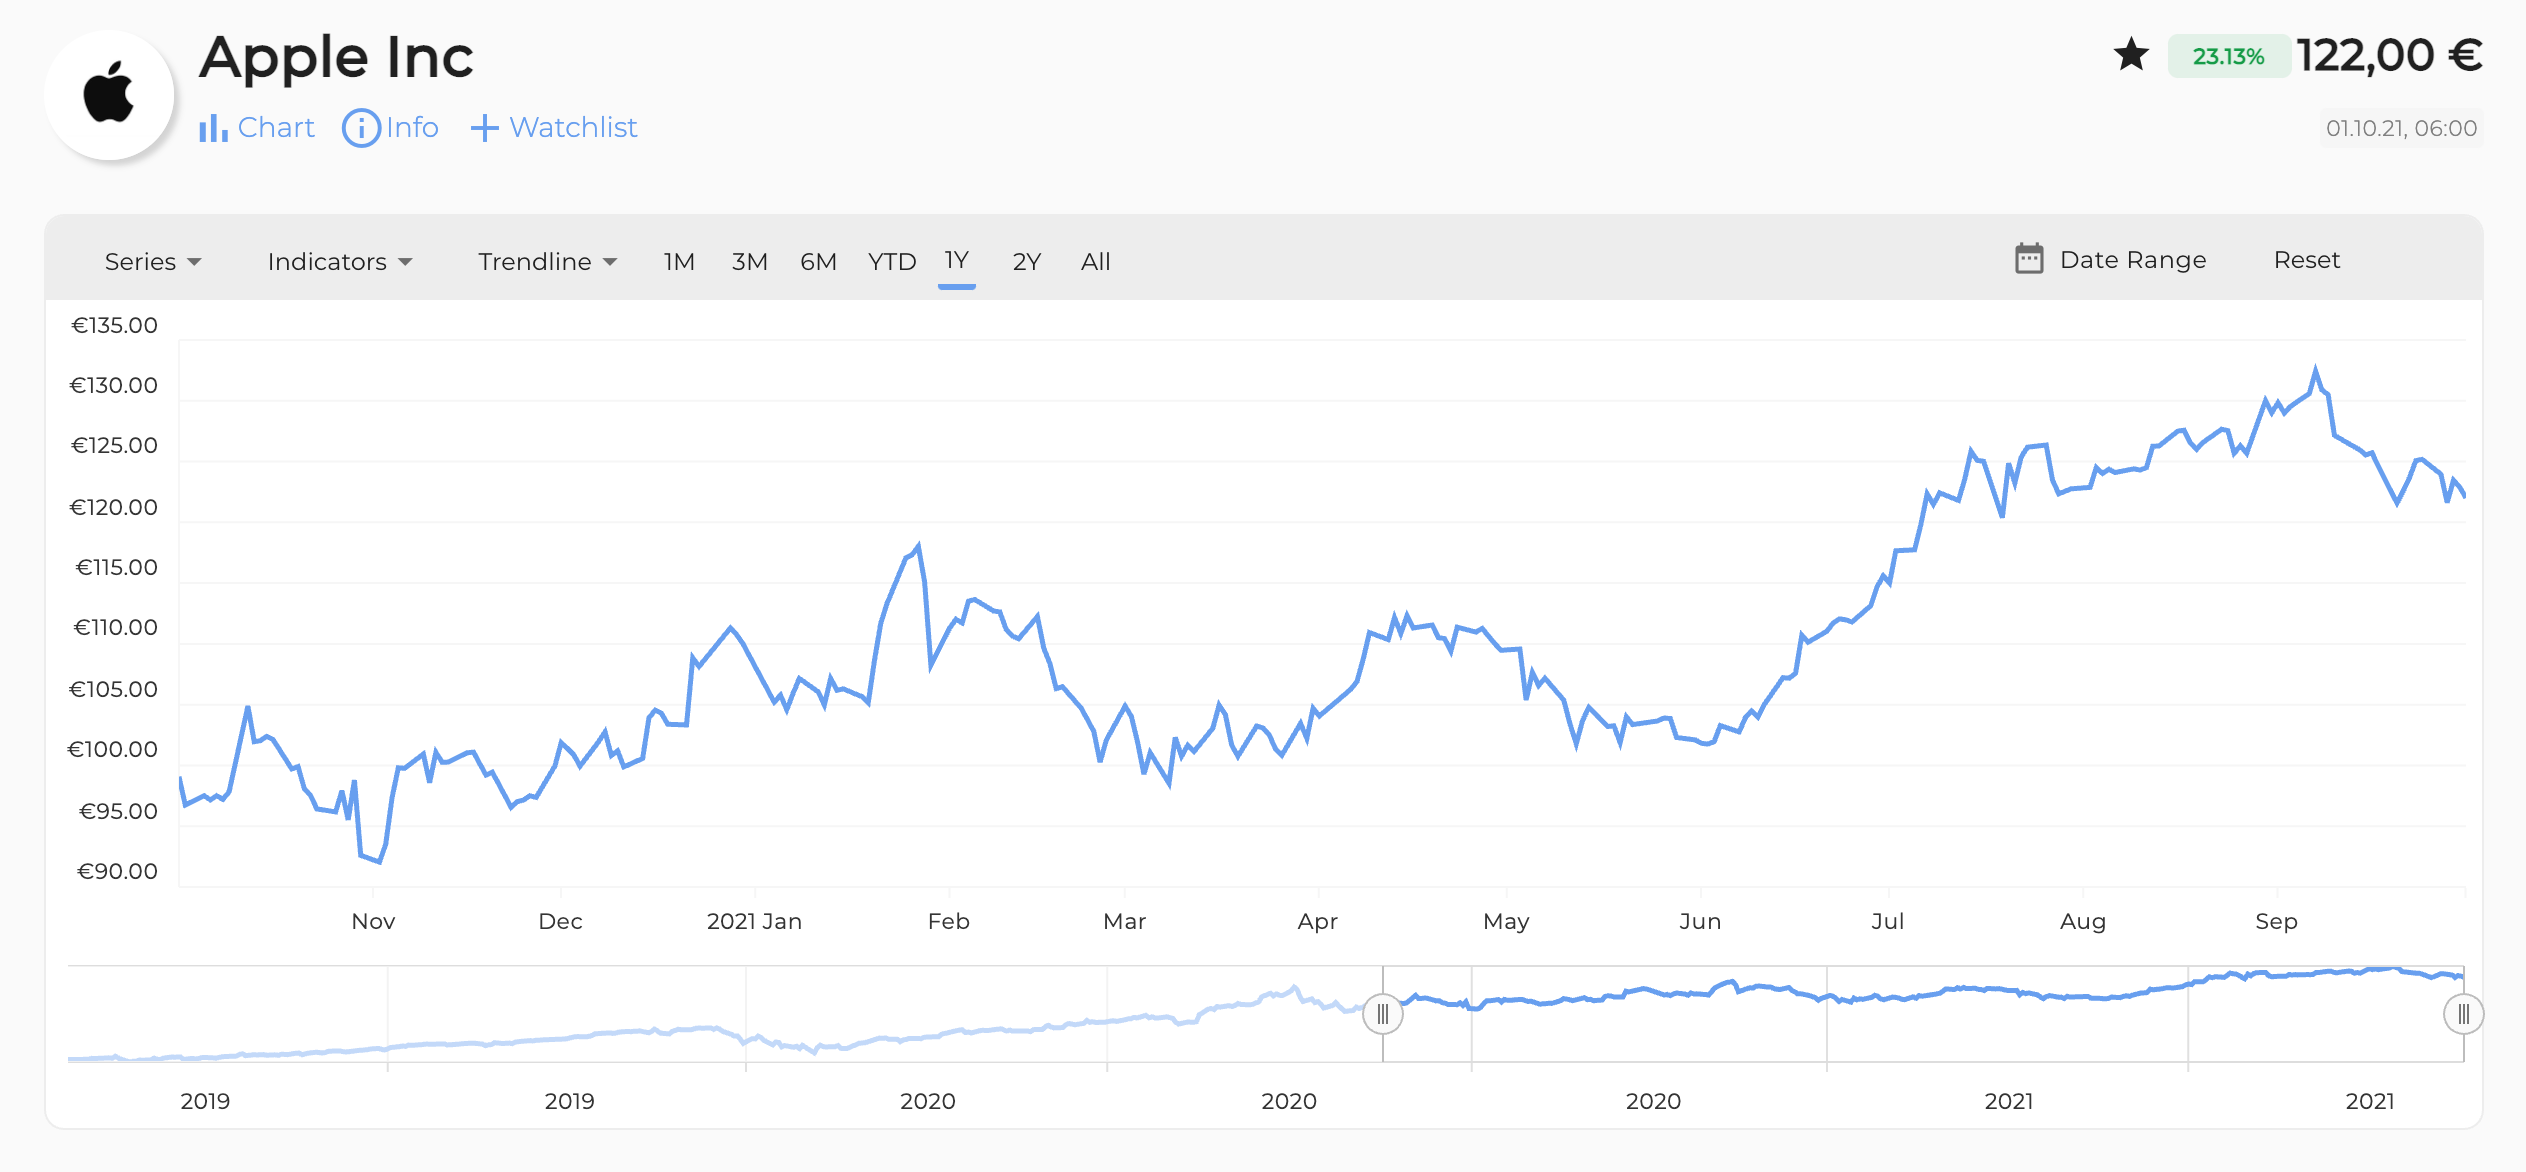Screen dimensions: 2526x1172
Task: Select the 2Y time range
Action: point(1027,261)
